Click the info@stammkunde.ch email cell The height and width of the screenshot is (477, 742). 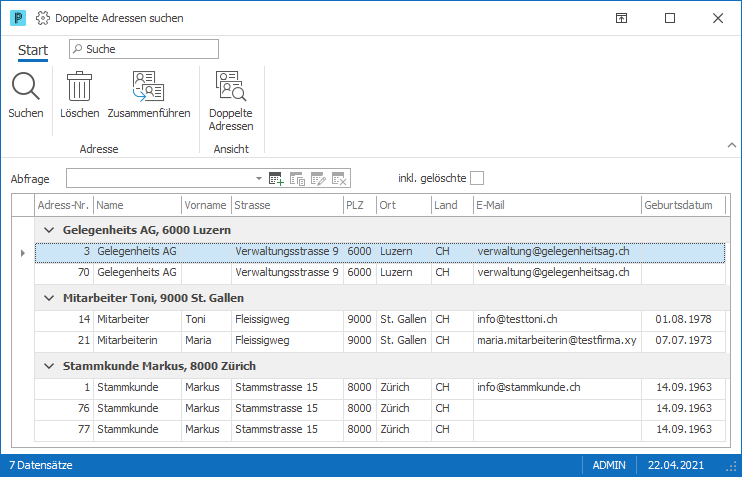click(x=557, y=388)
